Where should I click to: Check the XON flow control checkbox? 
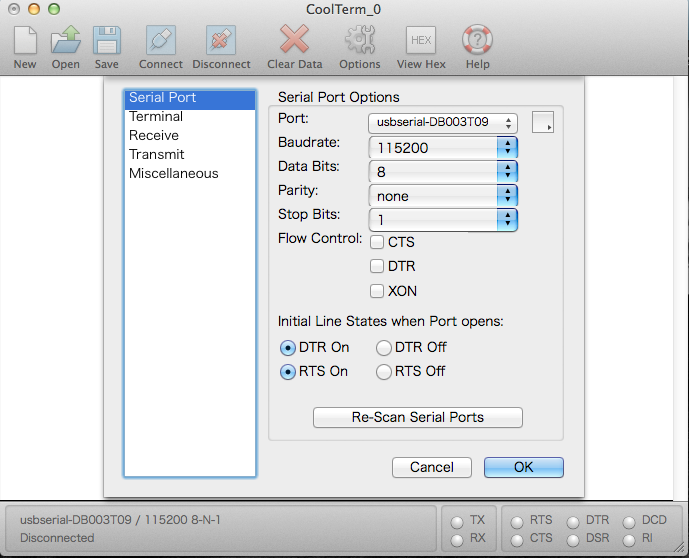[377, 292]
